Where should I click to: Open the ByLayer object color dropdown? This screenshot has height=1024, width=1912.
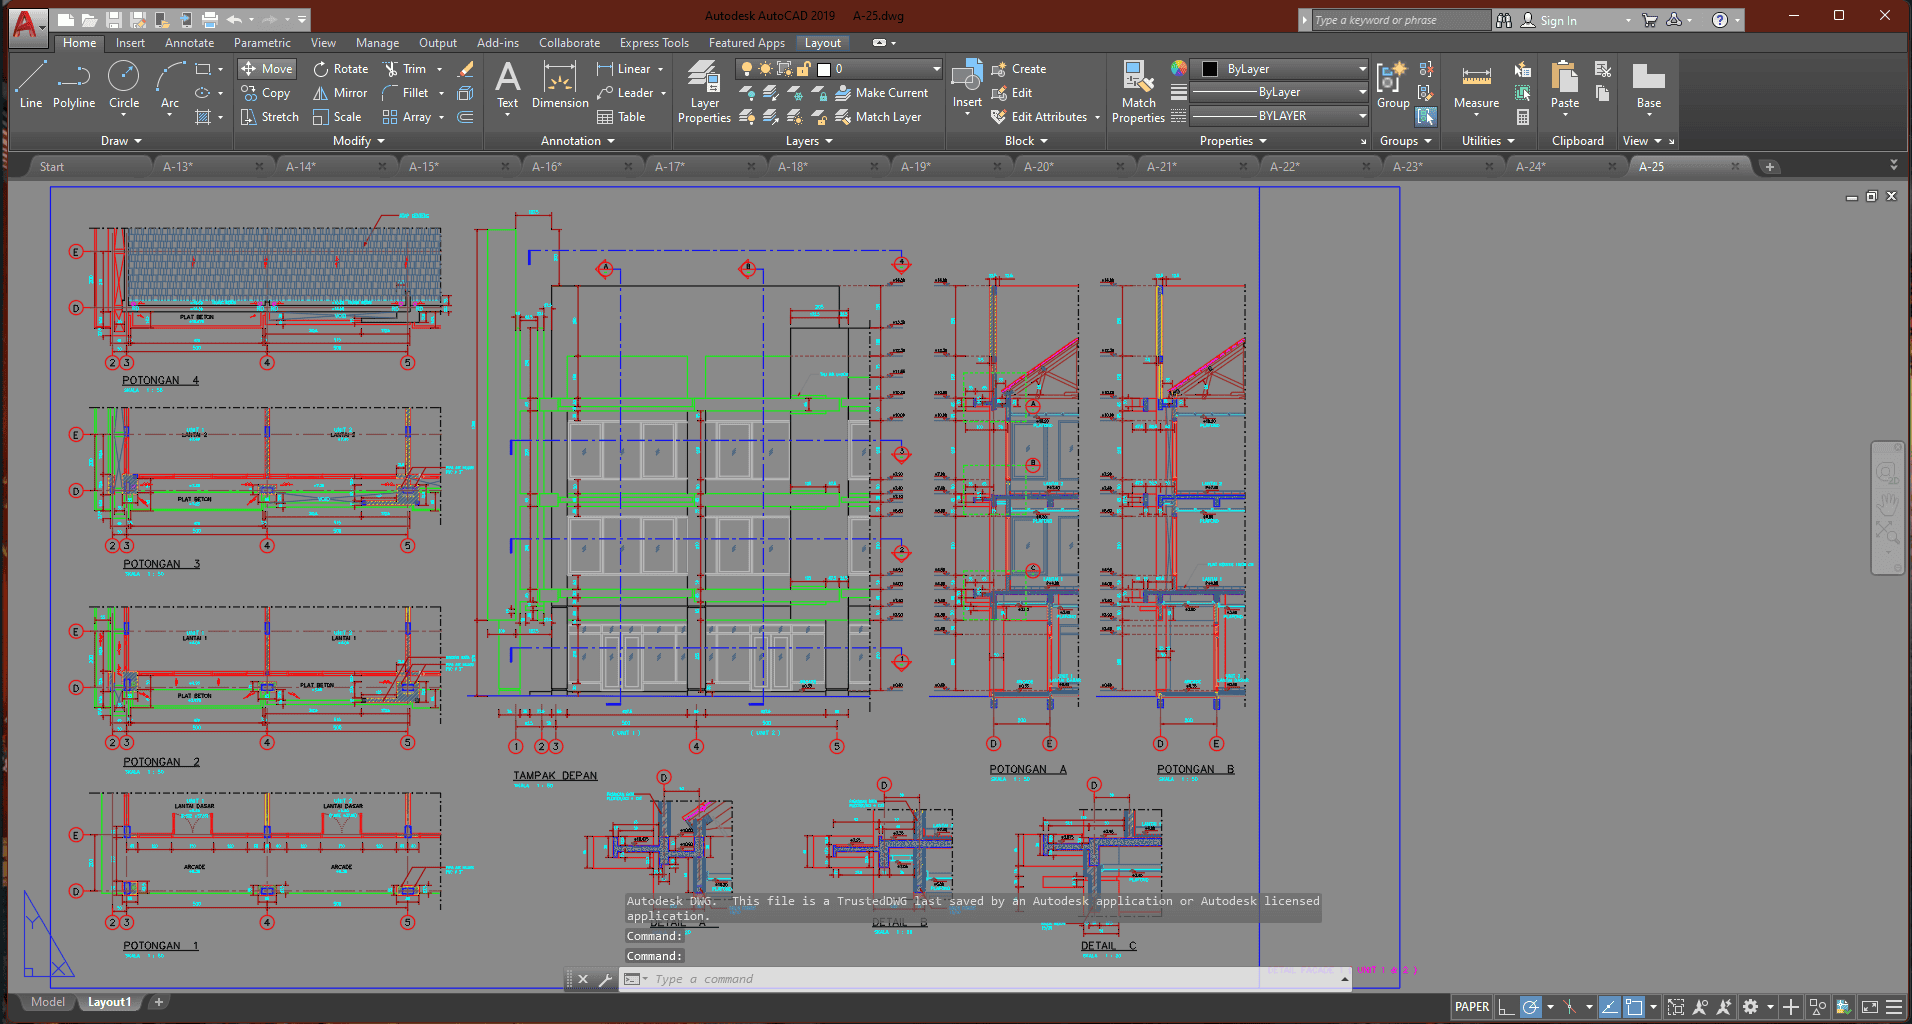point(1362,69)
